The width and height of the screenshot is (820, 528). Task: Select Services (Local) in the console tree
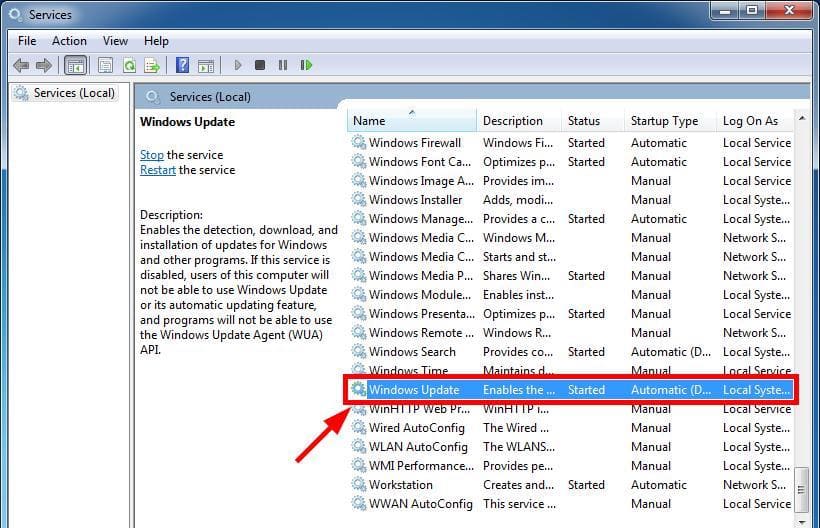pyautogui.click(x=74, y=93)
